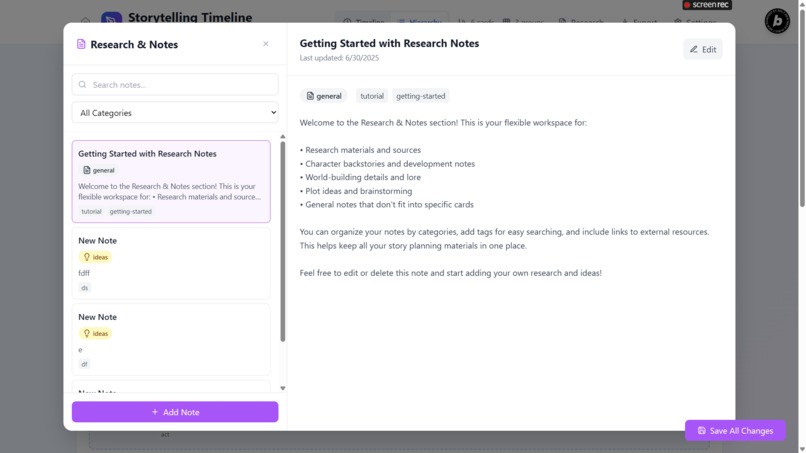Viewport: 806px width, 453px height.
Task: Click the note title heading in detail pane
Action: point(389,43)
